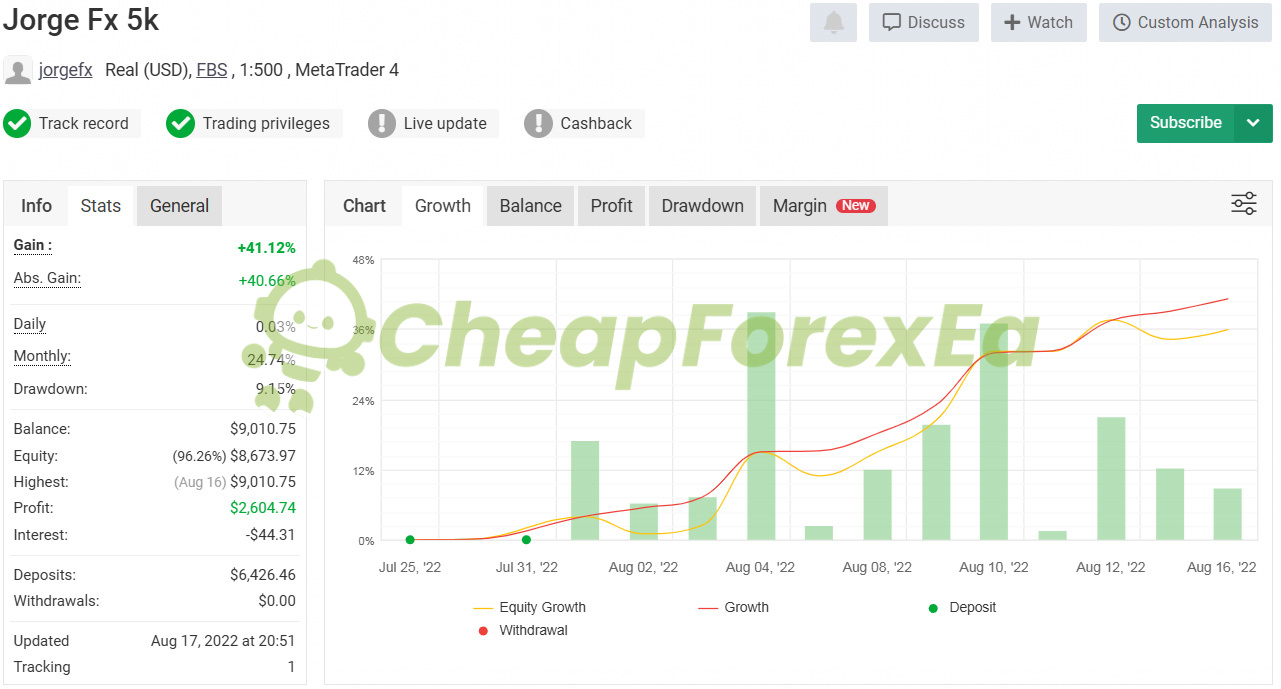This screenshot has width=1281, height=689.
Task: Toggle the red Growth legend series
Action: 734,607
